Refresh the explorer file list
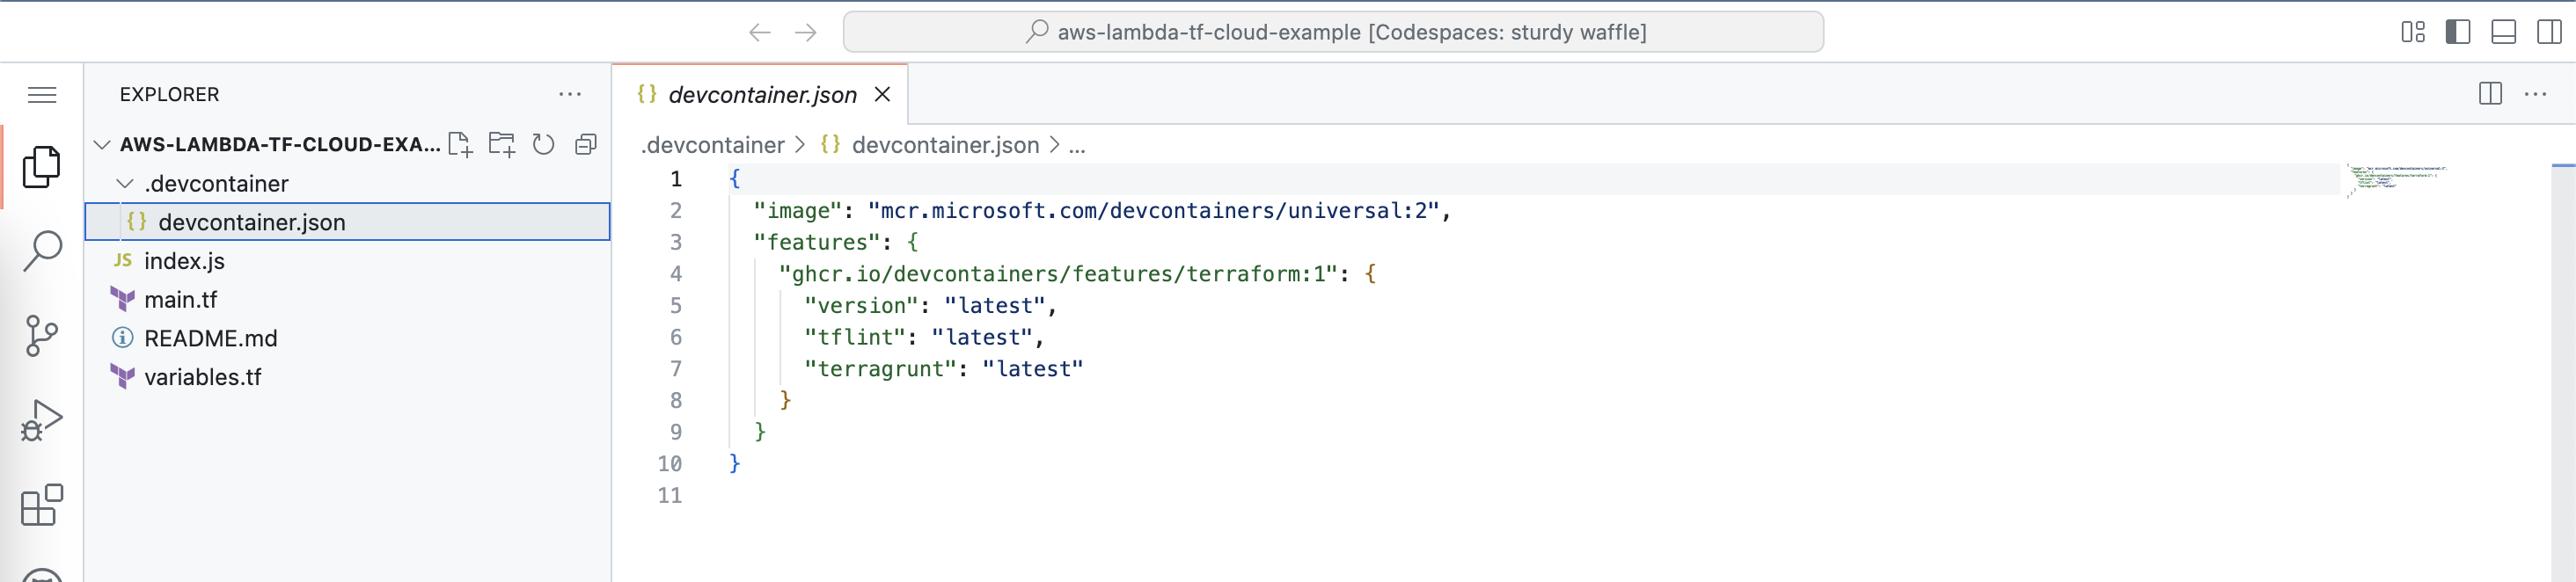2576x582 pixels. [543, 144]
